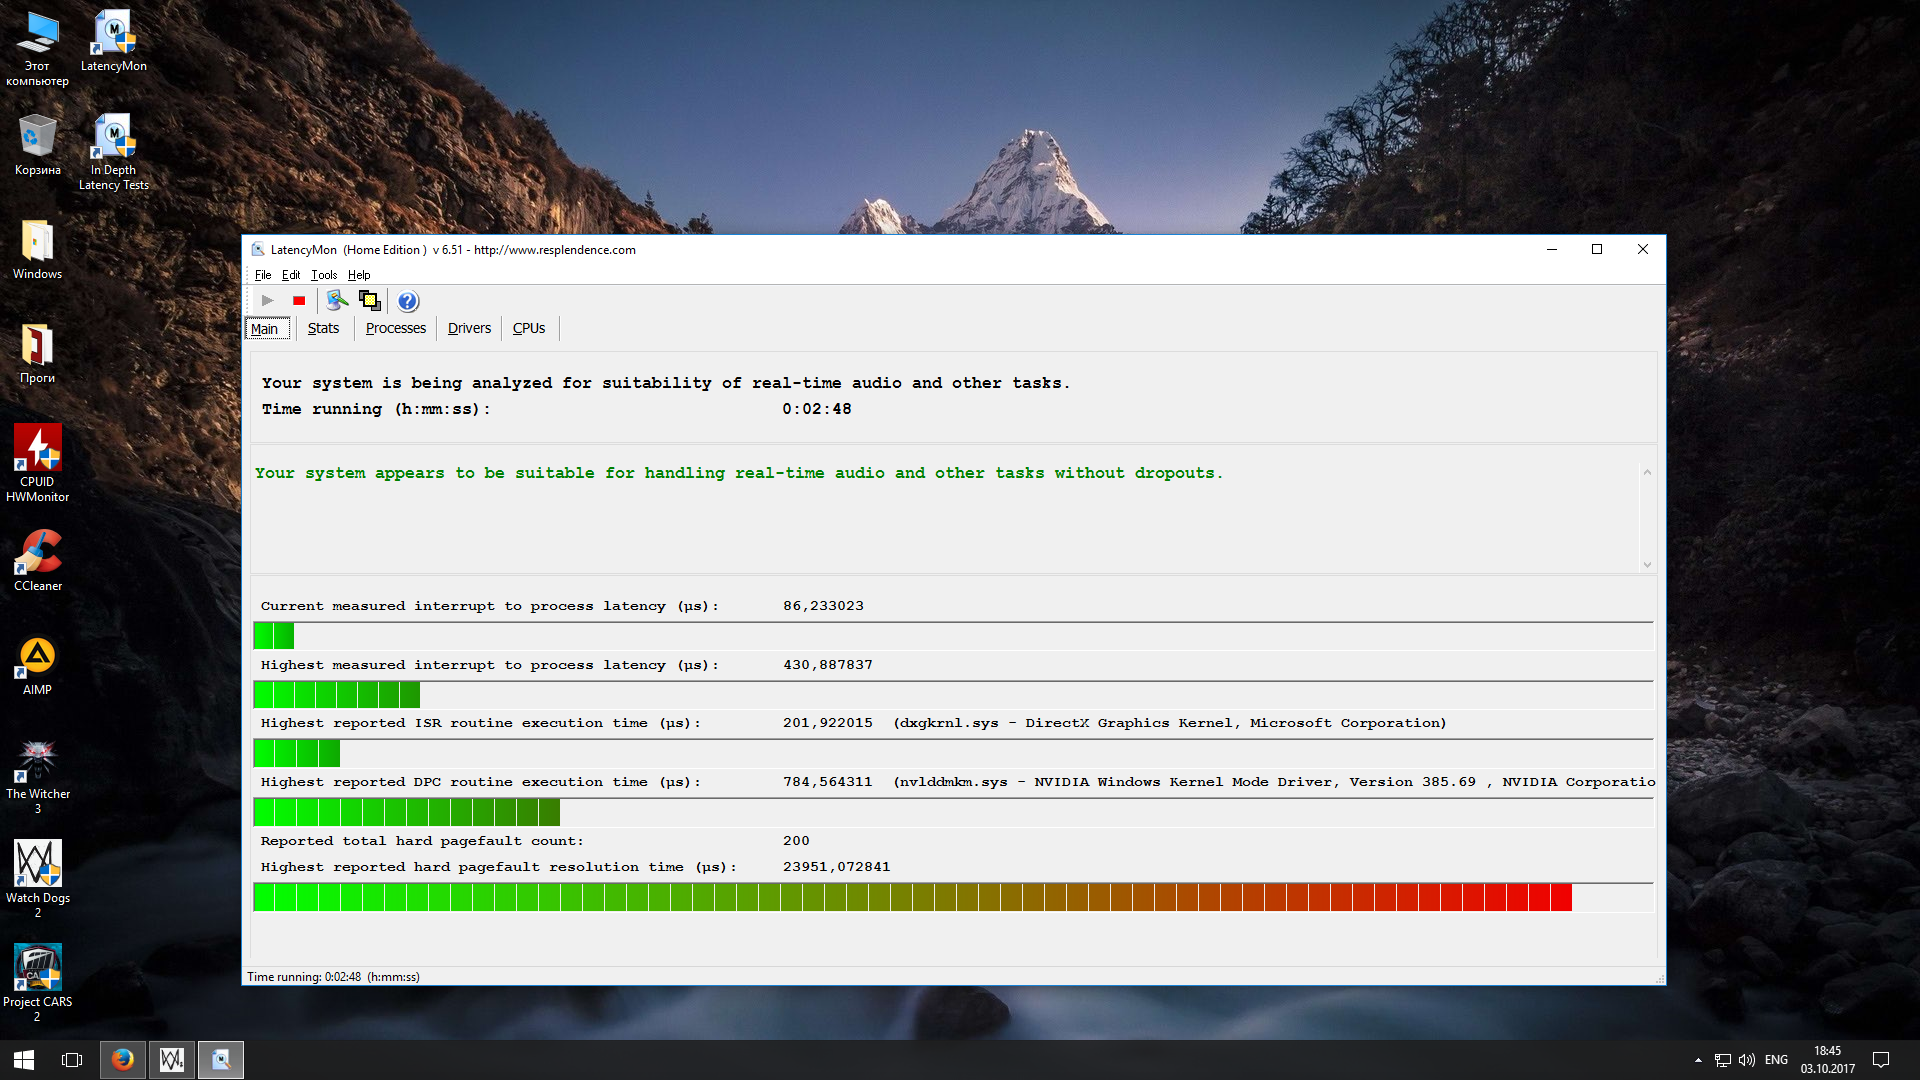Open In Depth Latency Tests desktop shortcut
The width and height of the screenshot is (1920, 1080).
point(114,152)
